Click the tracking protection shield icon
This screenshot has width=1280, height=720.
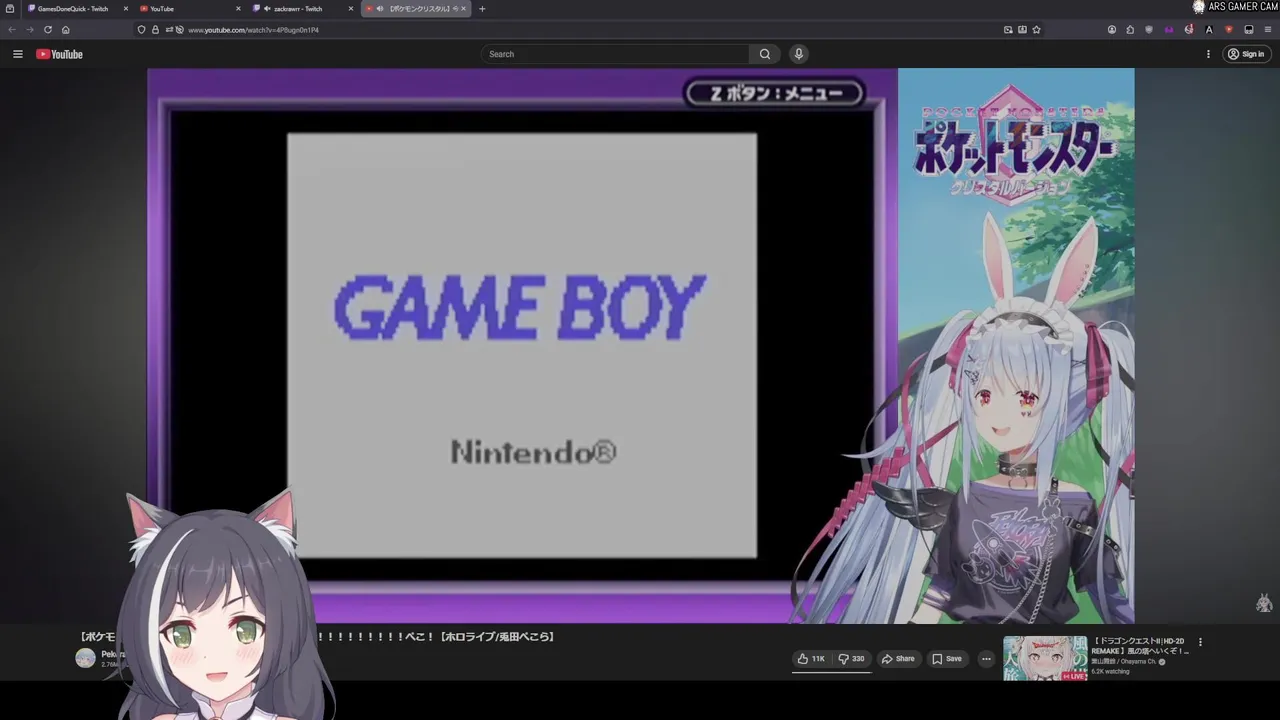tap(142, 30)
